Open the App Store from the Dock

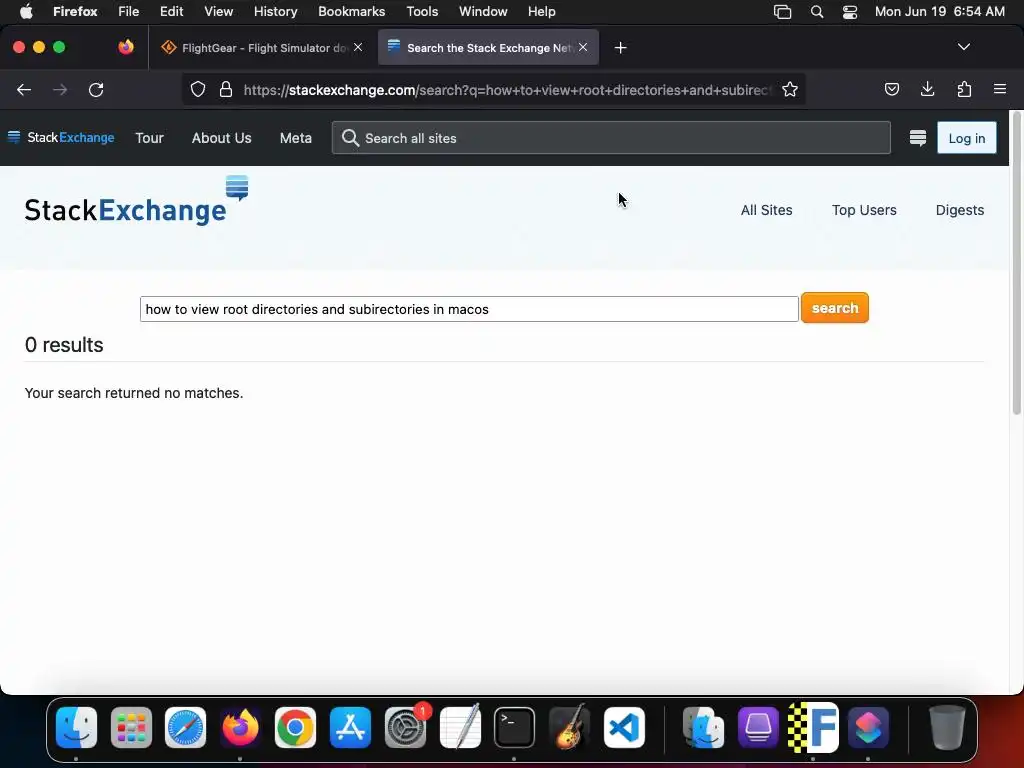pyautogui.click(x=350, y=727)
